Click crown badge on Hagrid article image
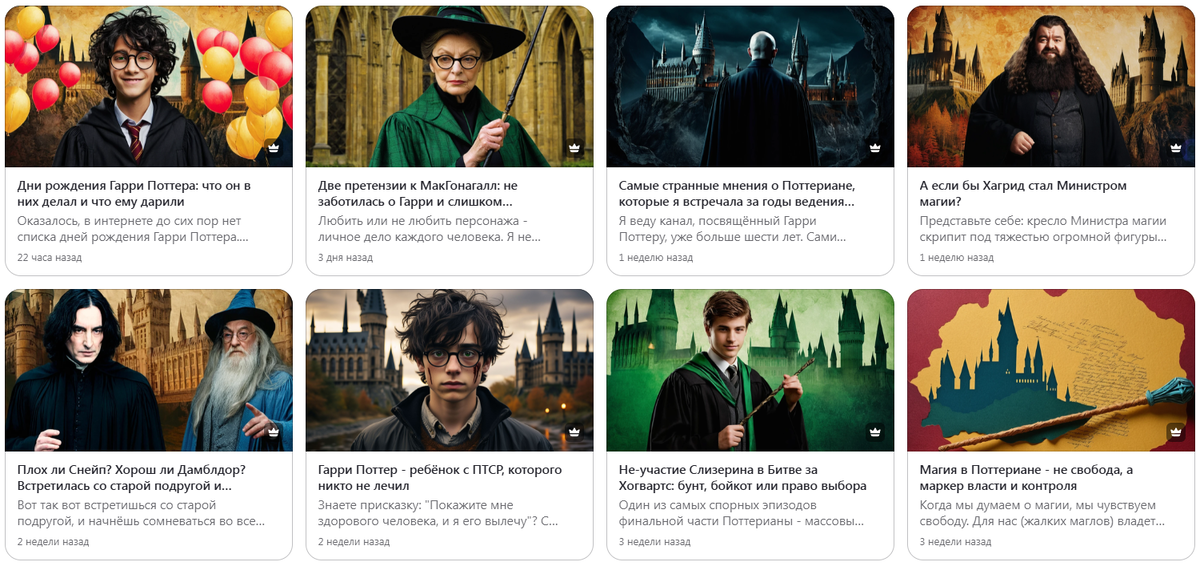1200x566 pixels. (x=1176, y=148)
